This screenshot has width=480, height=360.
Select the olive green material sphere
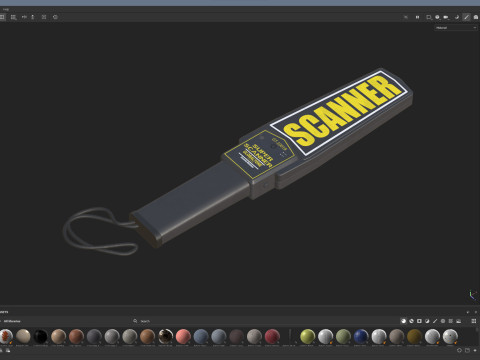343,336
